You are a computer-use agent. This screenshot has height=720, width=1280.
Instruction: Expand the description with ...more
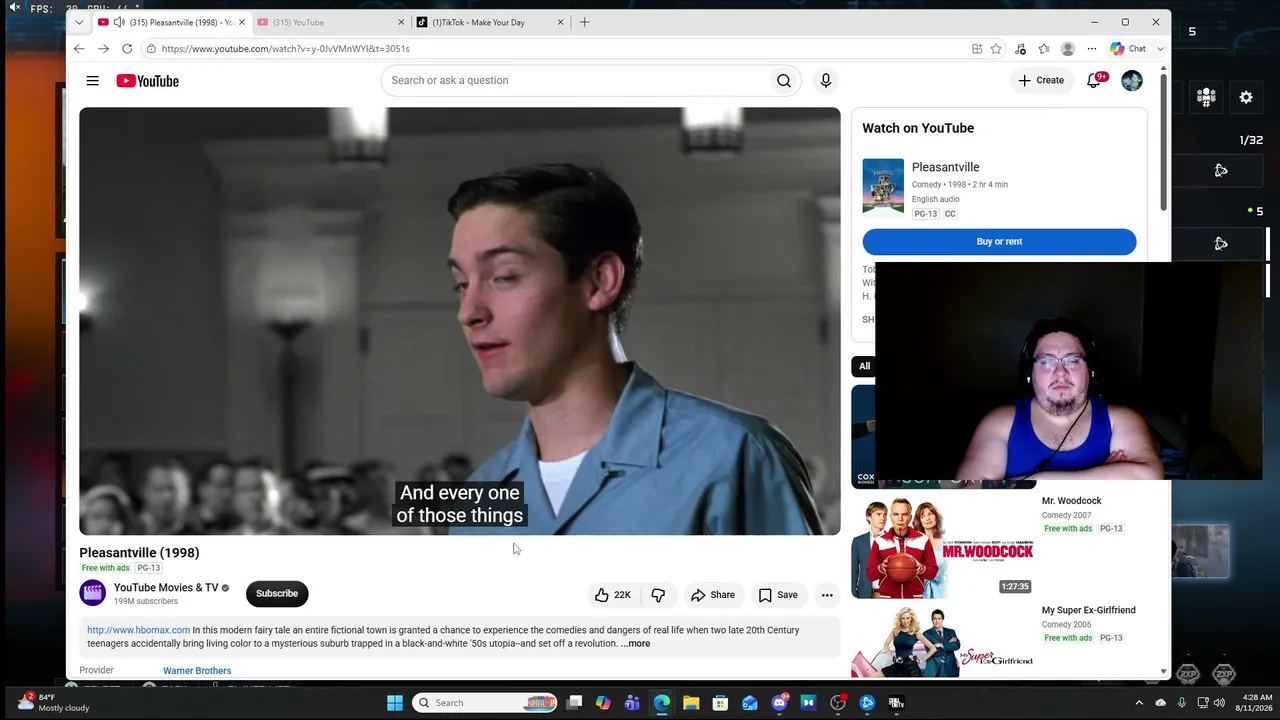tap(635, 644)
